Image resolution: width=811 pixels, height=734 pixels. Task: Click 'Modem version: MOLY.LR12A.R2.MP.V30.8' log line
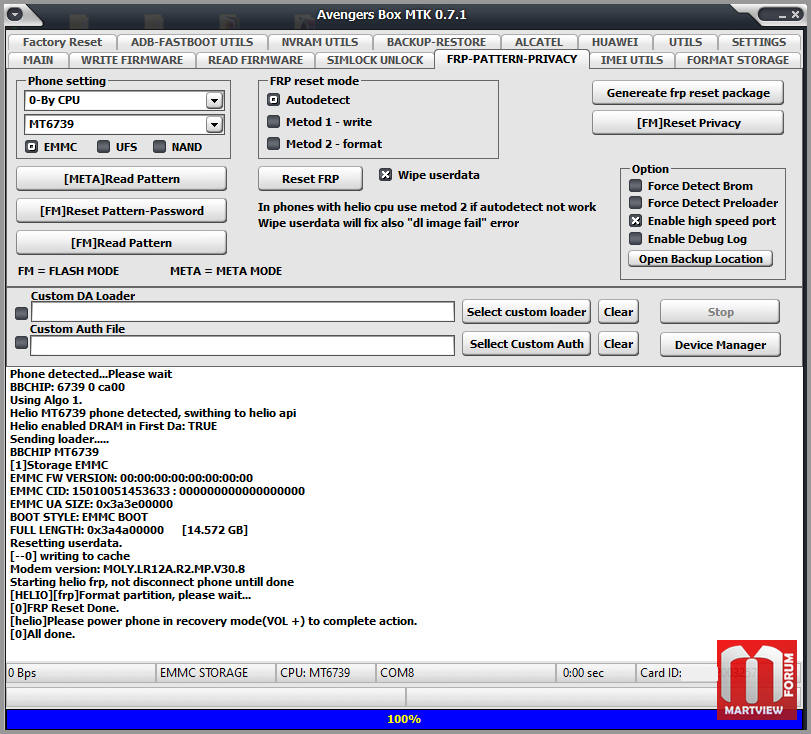click(x=127, y=569)
